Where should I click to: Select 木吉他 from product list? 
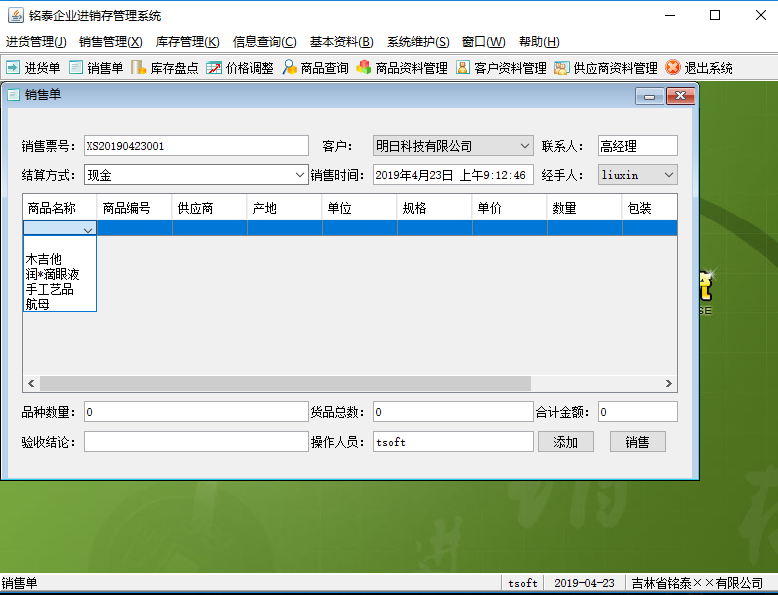click(x=60, y=259)
